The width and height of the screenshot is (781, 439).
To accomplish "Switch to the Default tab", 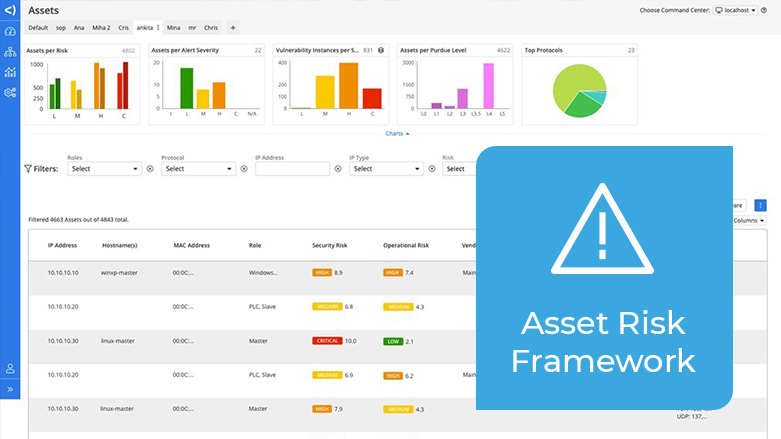I will point(38,28).
